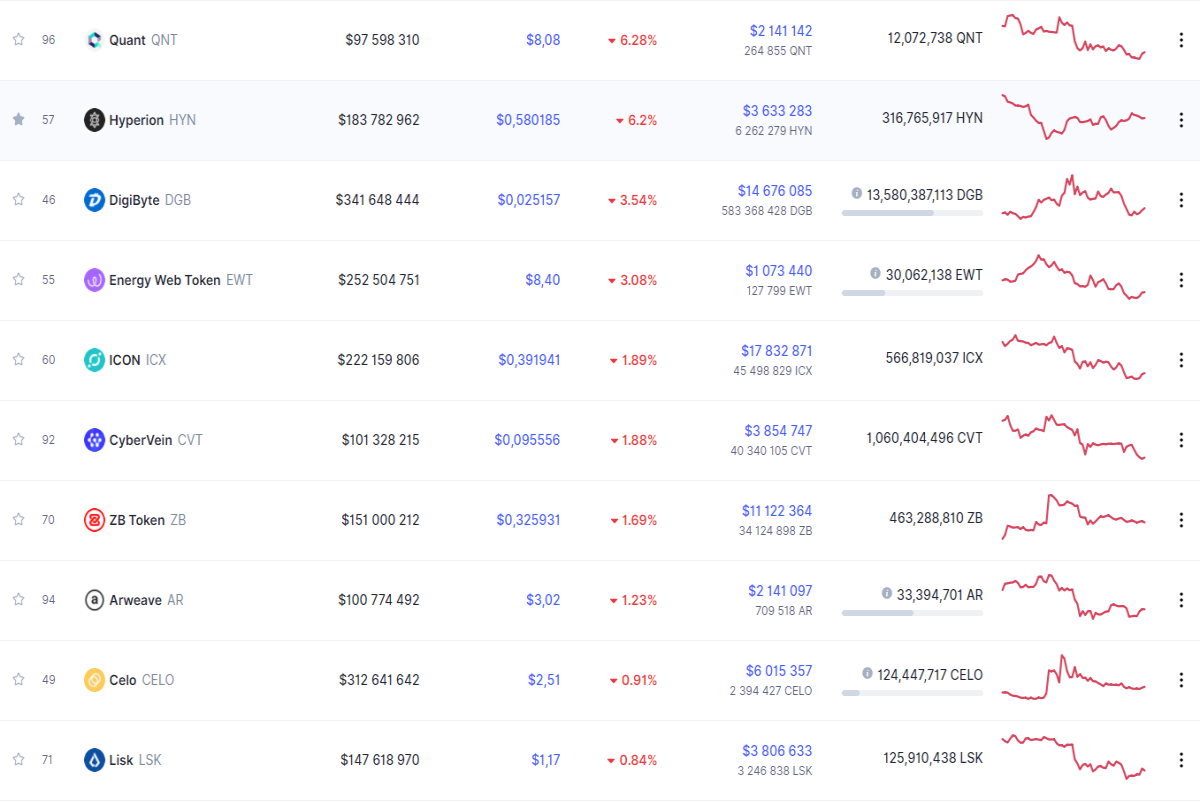
Task: Open the DigiByte 7-day price sparkline chart
Action: [1074, 197]
